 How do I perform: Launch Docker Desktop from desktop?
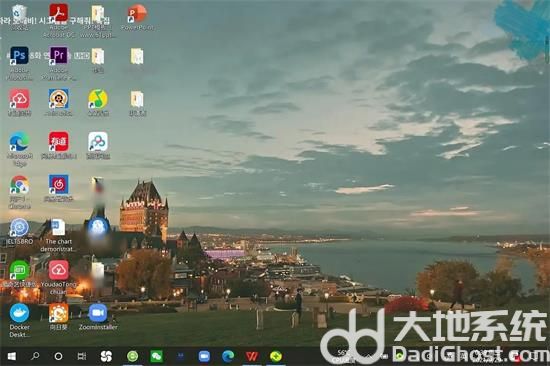pos(19,313)
